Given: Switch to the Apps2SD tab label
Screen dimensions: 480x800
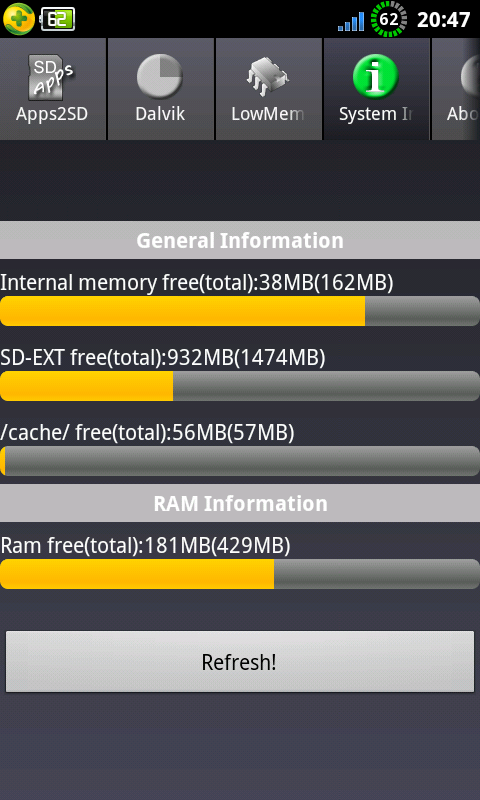Looking at the screenshot, I should coord(52,114).
